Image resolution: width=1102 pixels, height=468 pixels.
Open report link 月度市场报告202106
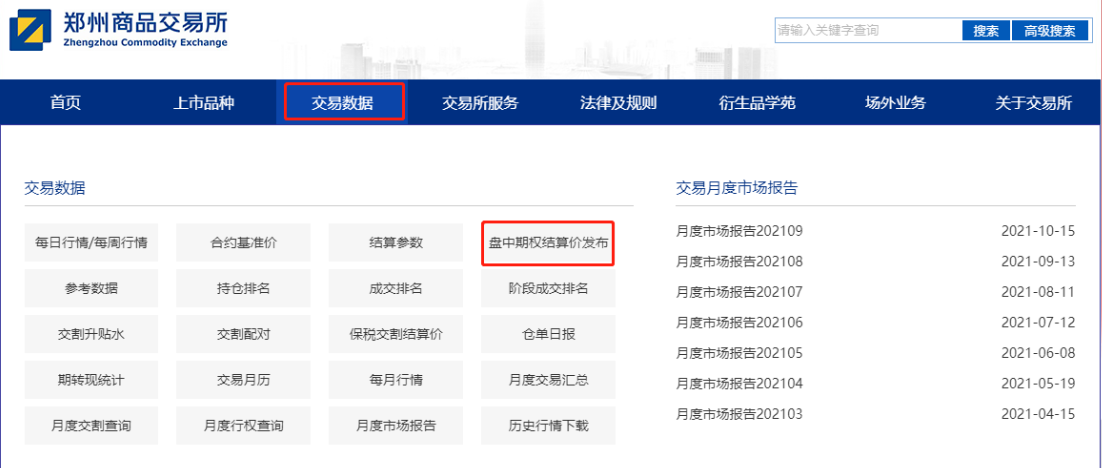click(x=739, y=322)
